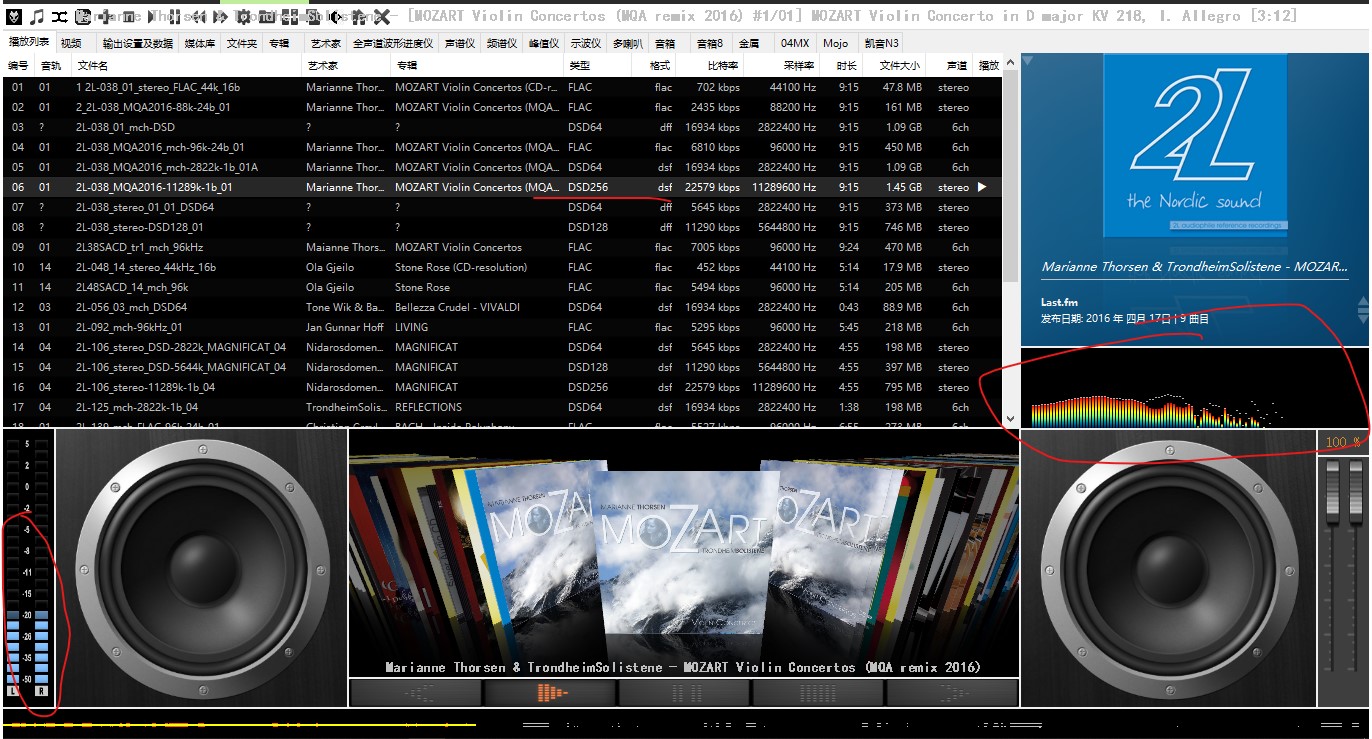The width and height of the screenshot is (1372, 739).
Task: Open the 频谱仪 tab
Action: coord(501,43)
